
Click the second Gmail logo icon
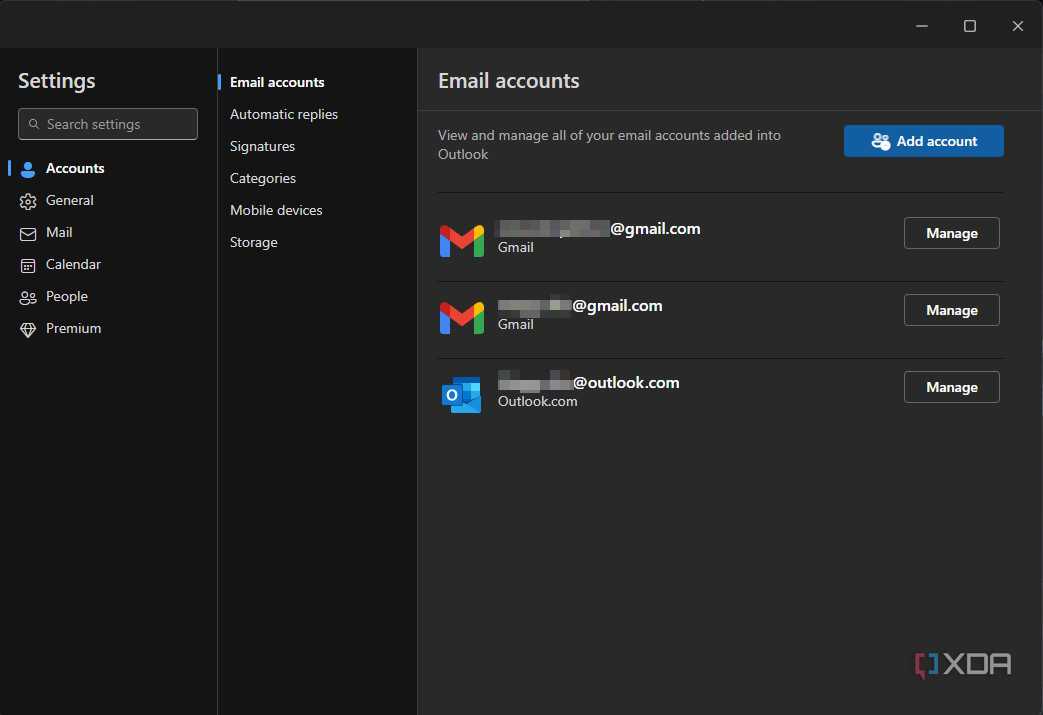[x=462, y=318]
